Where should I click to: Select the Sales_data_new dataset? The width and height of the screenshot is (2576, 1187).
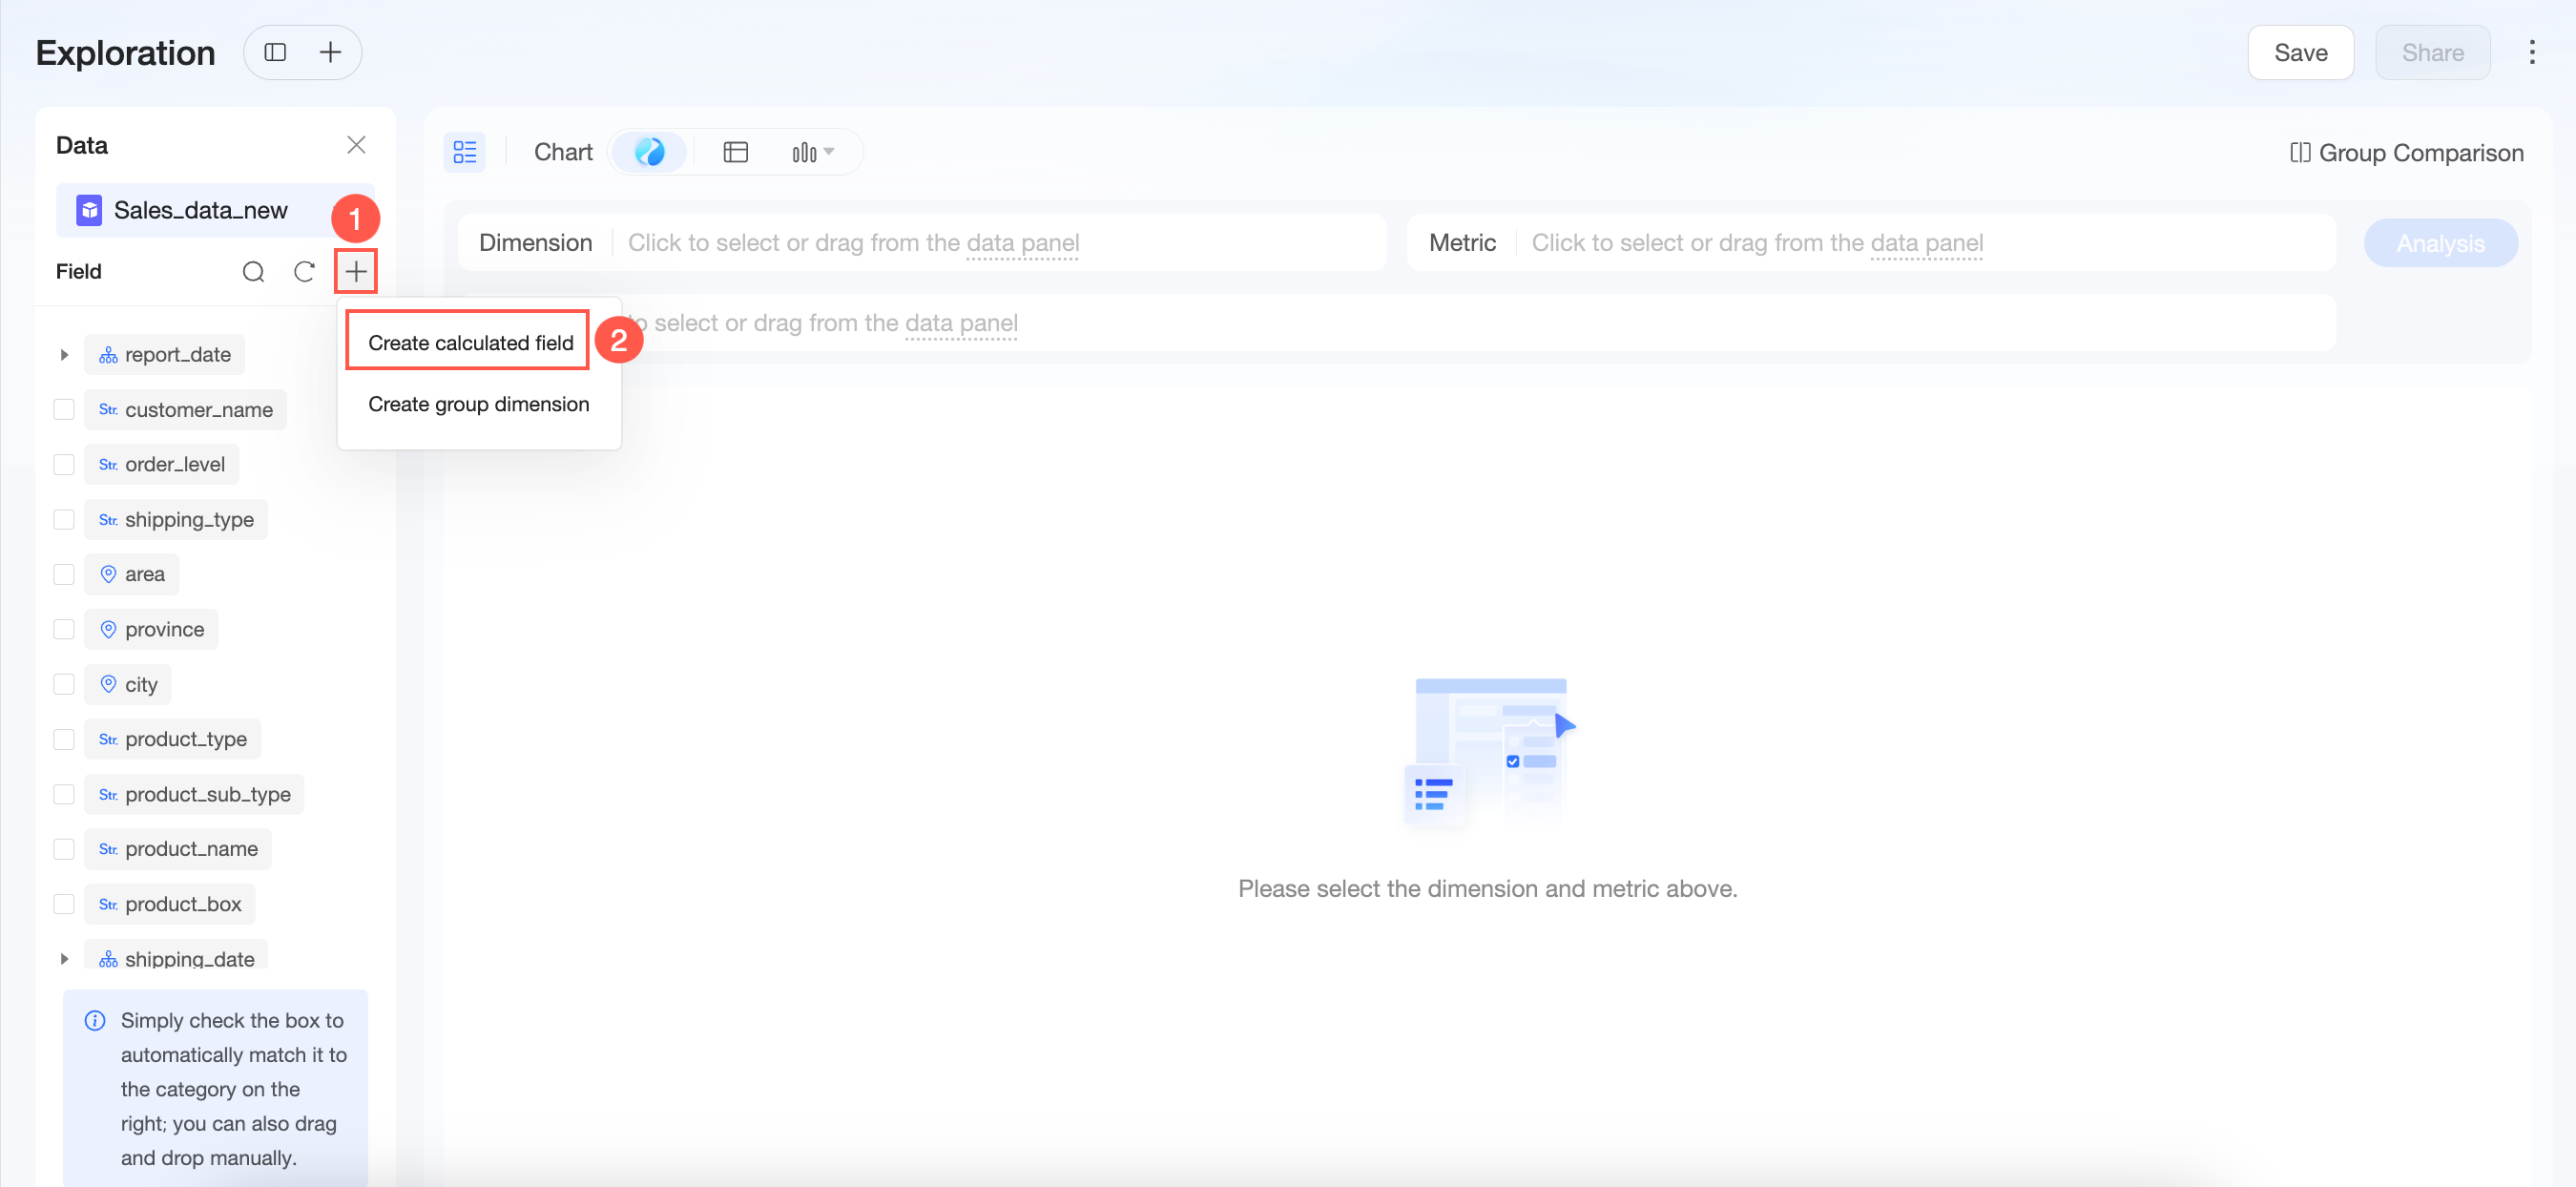(215, 210)
